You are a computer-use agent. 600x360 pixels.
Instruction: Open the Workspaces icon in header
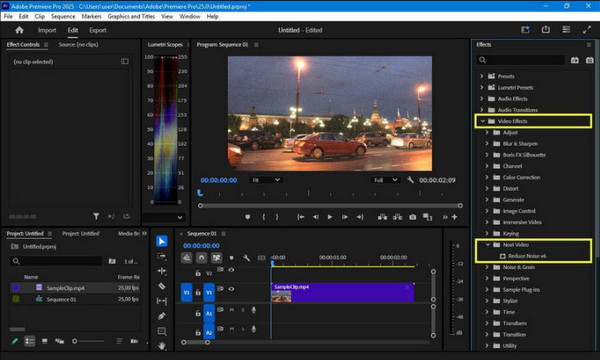566,30
